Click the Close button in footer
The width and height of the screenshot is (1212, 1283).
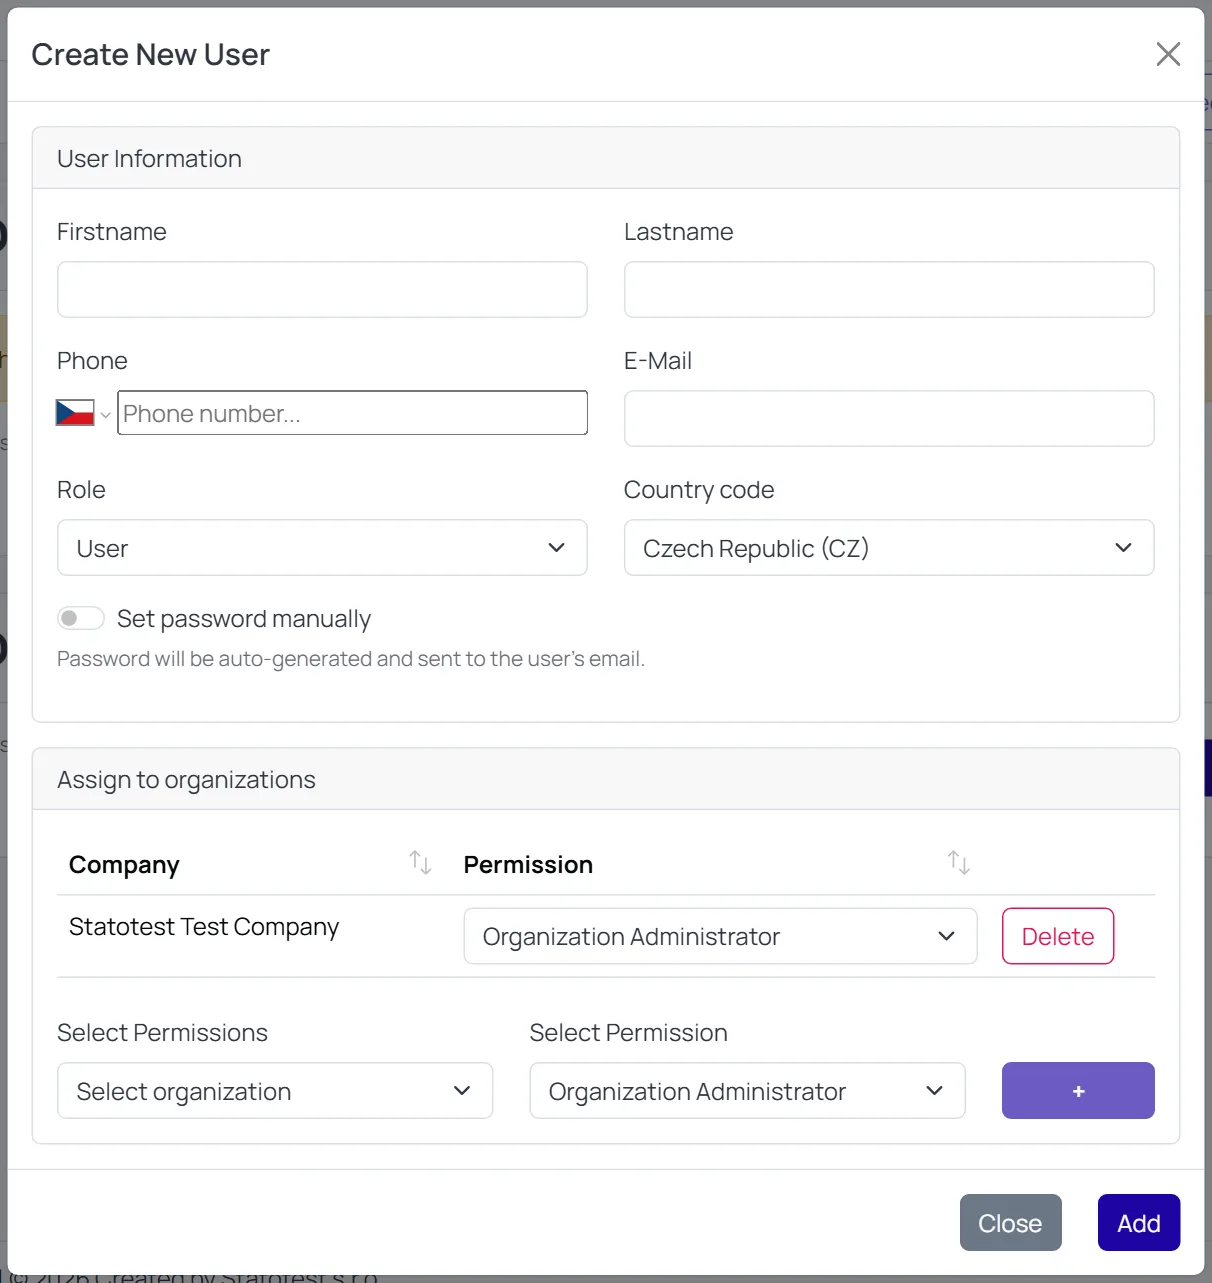click(x=1010, y=1223)
